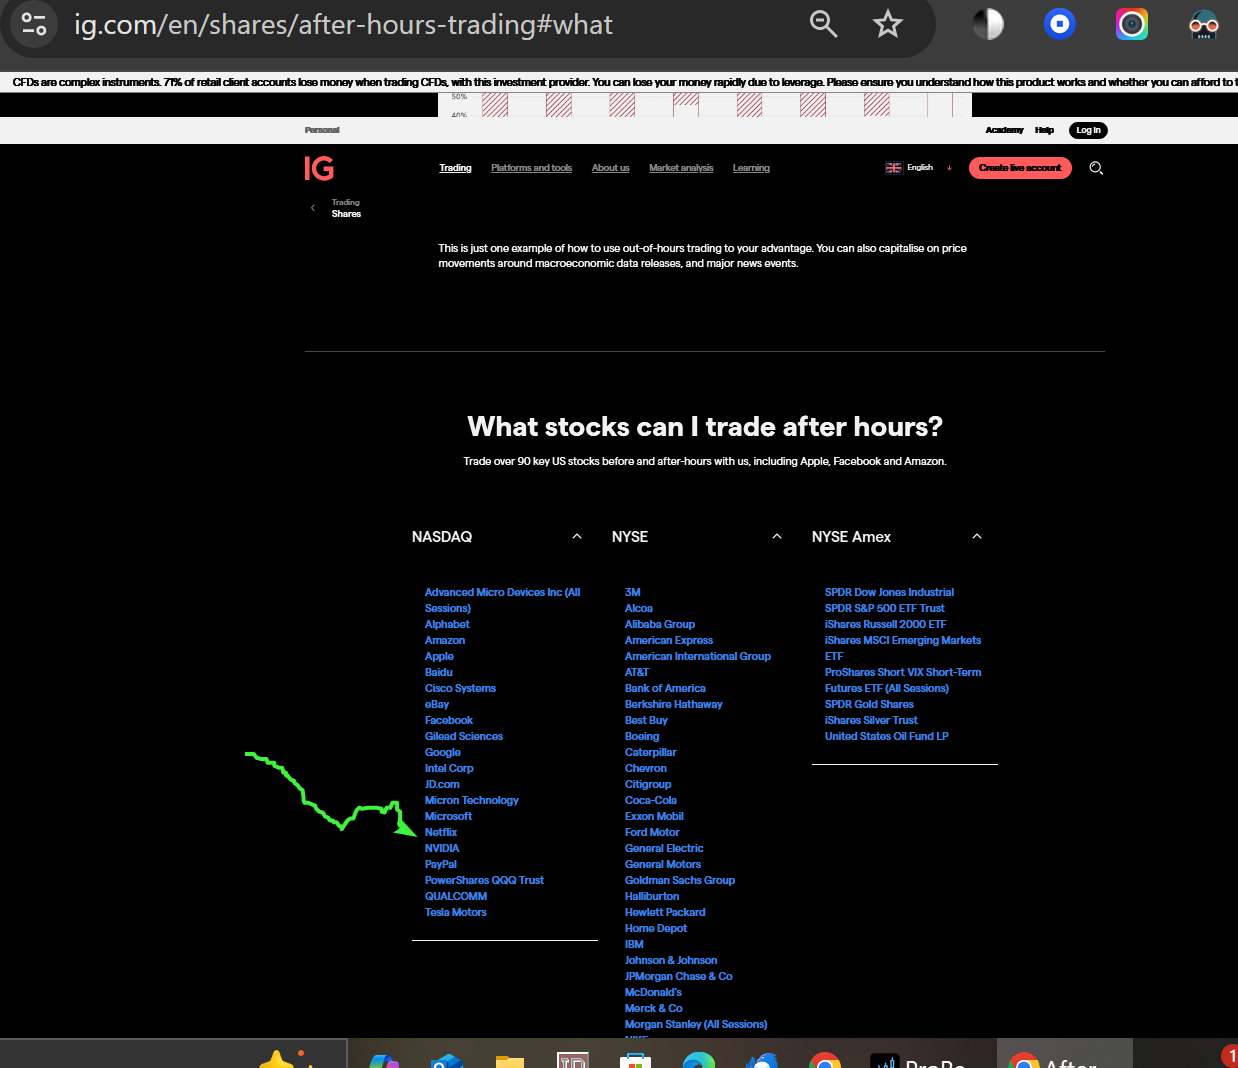Screen dimensions: 1238x1068
Task: Click the back chevron beside Trading Shares
Action: [x=313, y=208]
